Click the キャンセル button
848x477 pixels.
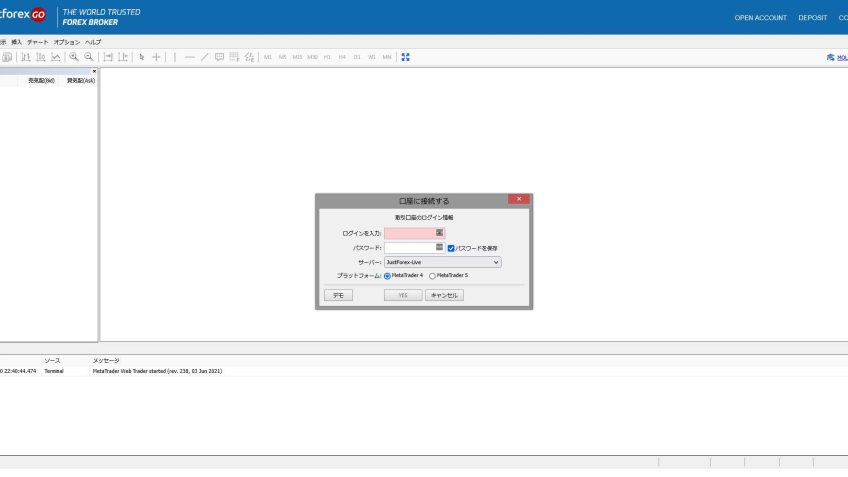pos(444,295)
